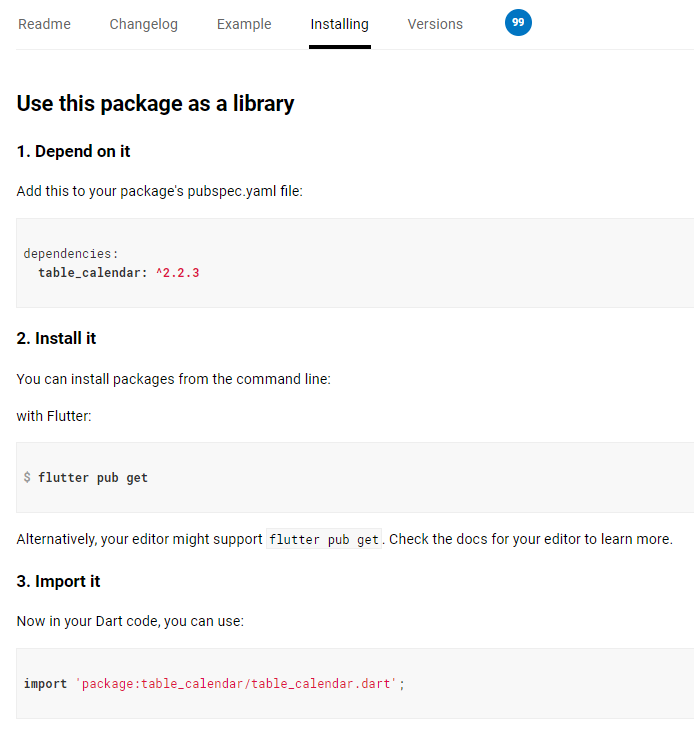The image size is (694, 744).
Task: Go to the Versions tab
Action: (435, 24)
